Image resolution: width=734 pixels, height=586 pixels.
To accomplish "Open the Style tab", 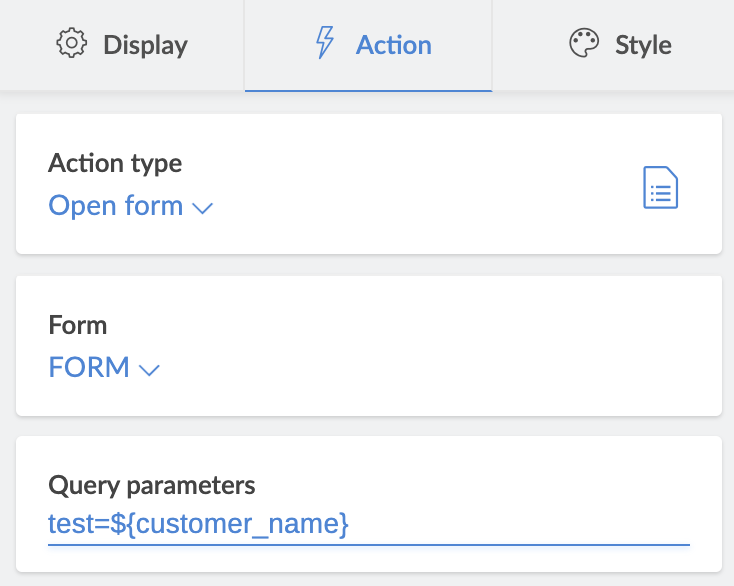I will tap(643, 45).
